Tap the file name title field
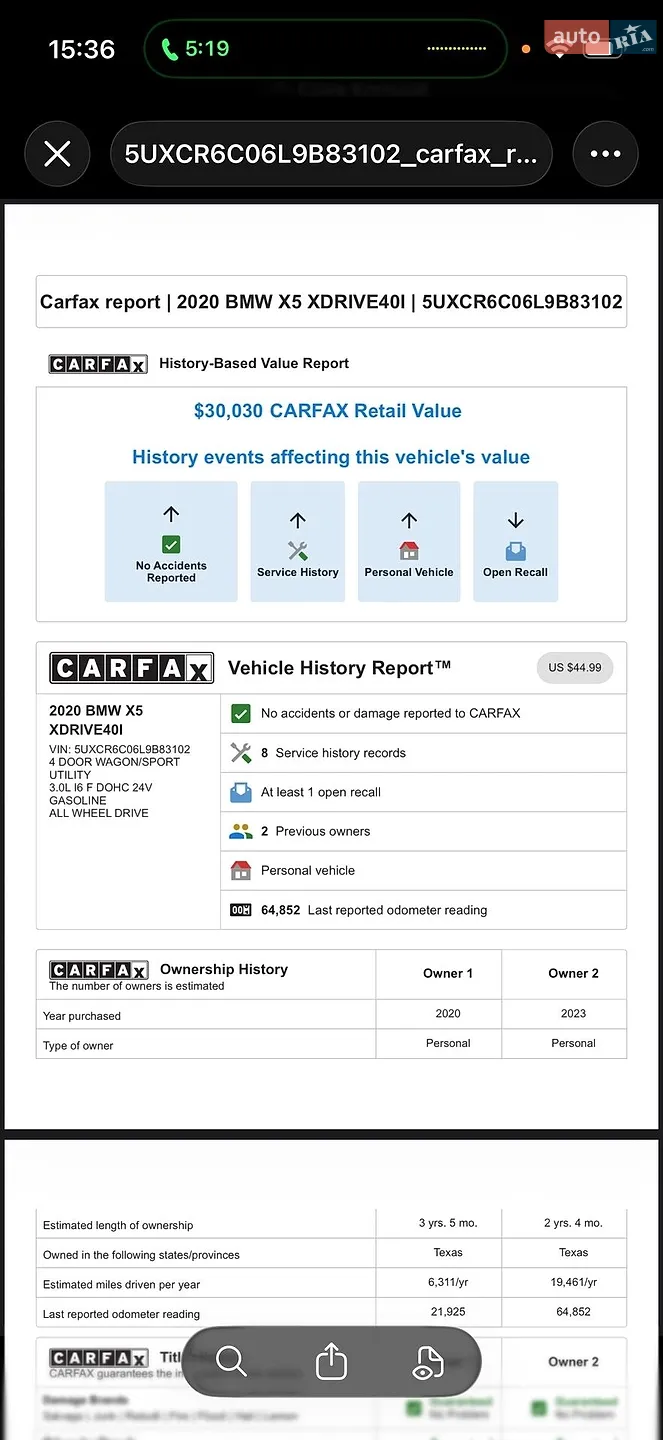Viewport: 663px width, 1440px height. (x=331, y=154)
